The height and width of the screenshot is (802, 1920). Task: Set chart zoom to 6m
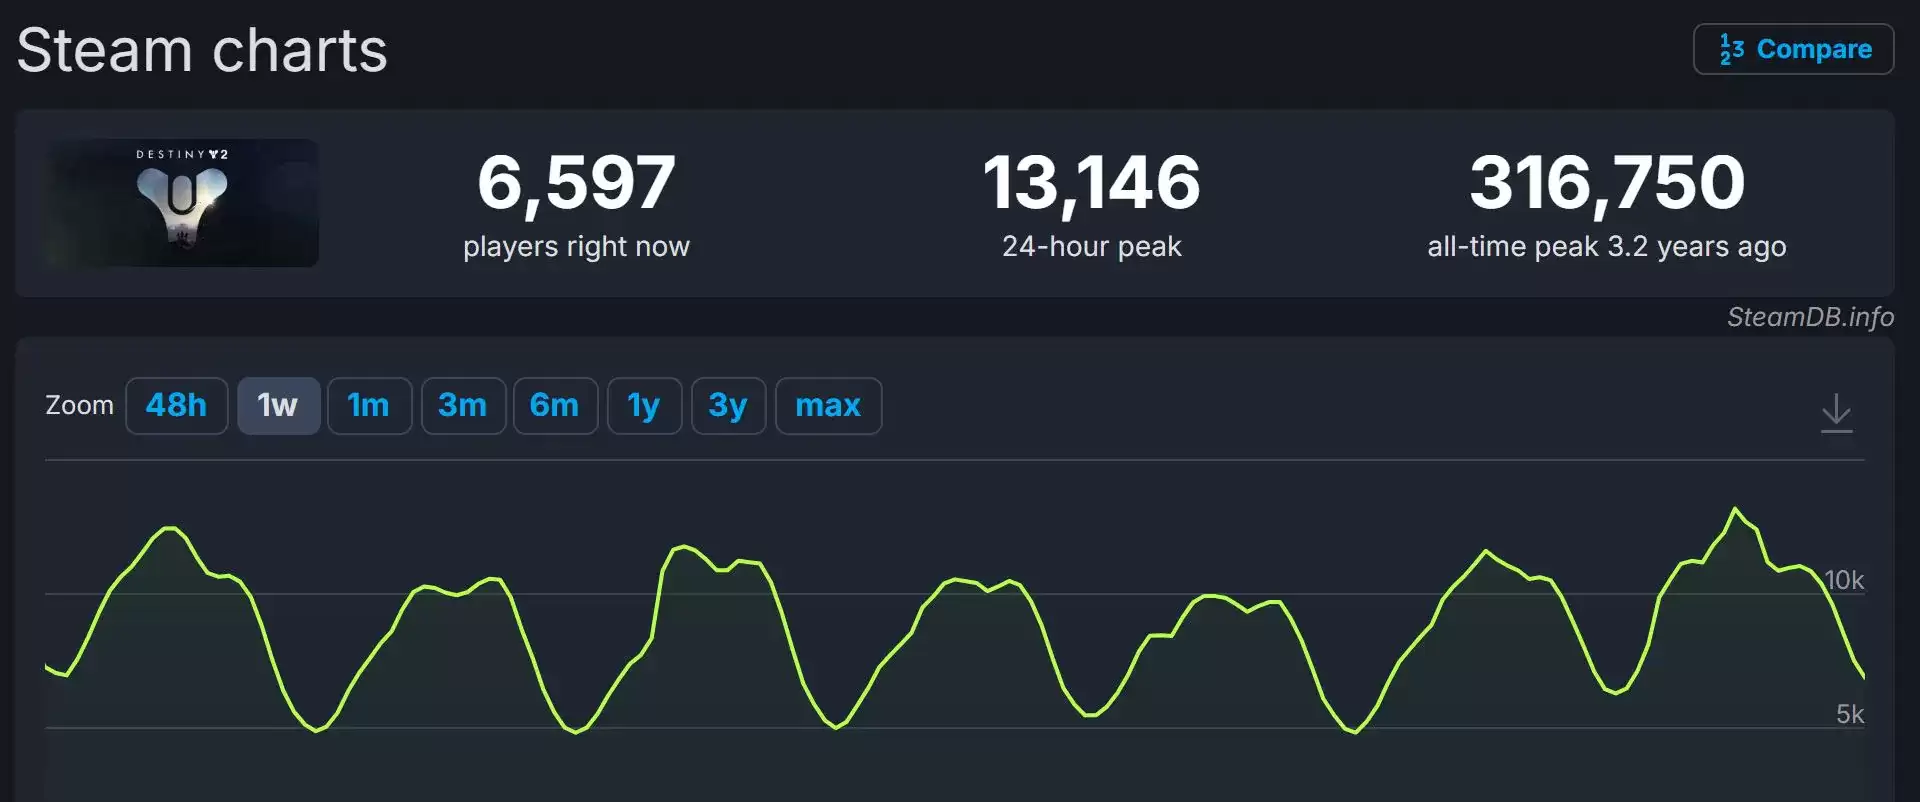point(555,406)
